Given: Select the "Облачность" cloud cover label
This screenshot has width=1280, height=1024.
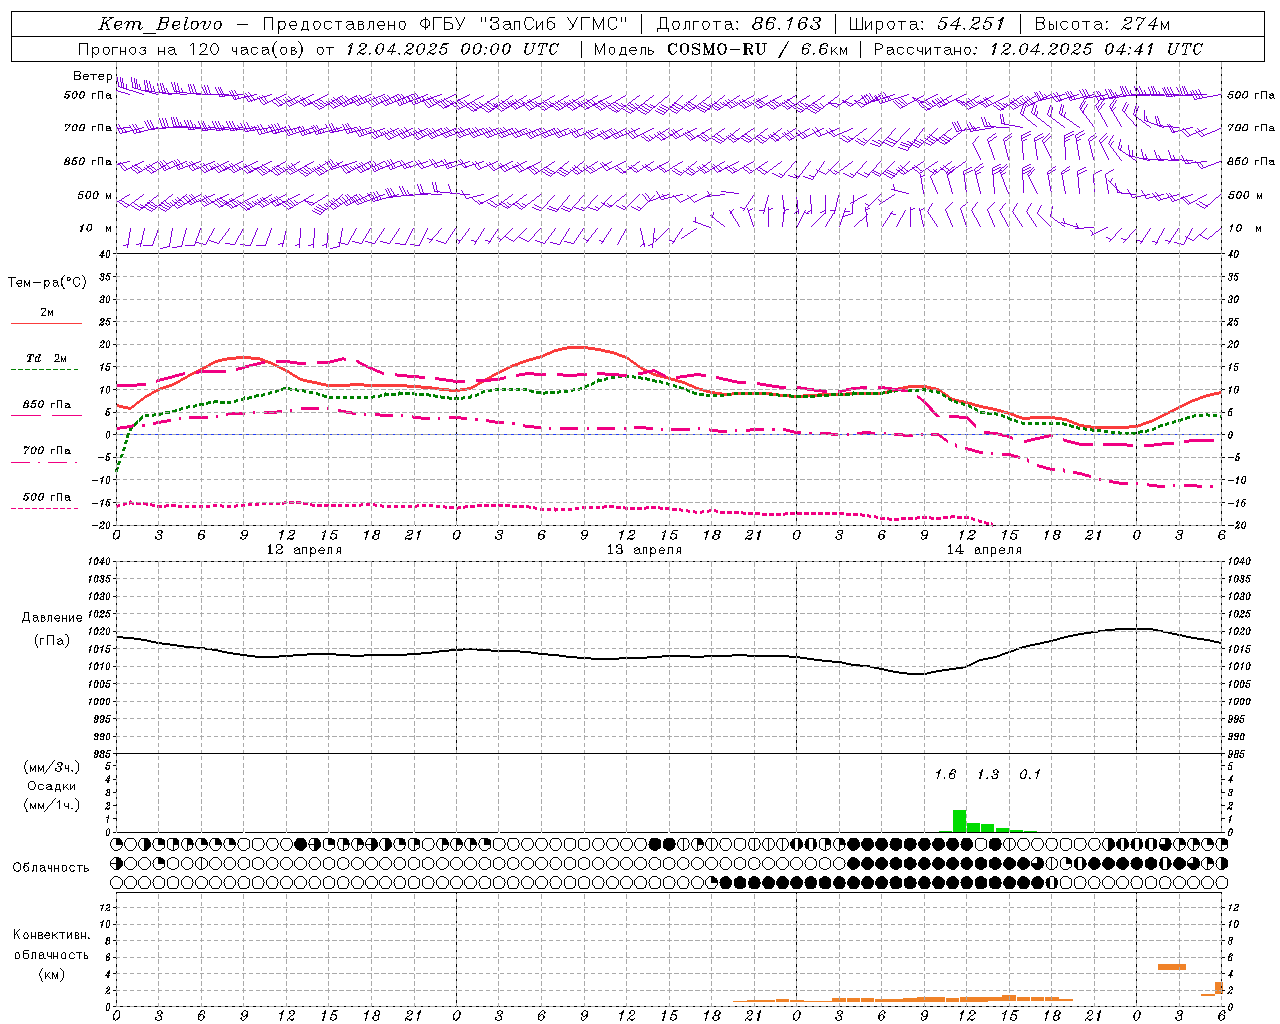Looking at the screenshot, I should point(51,867).
